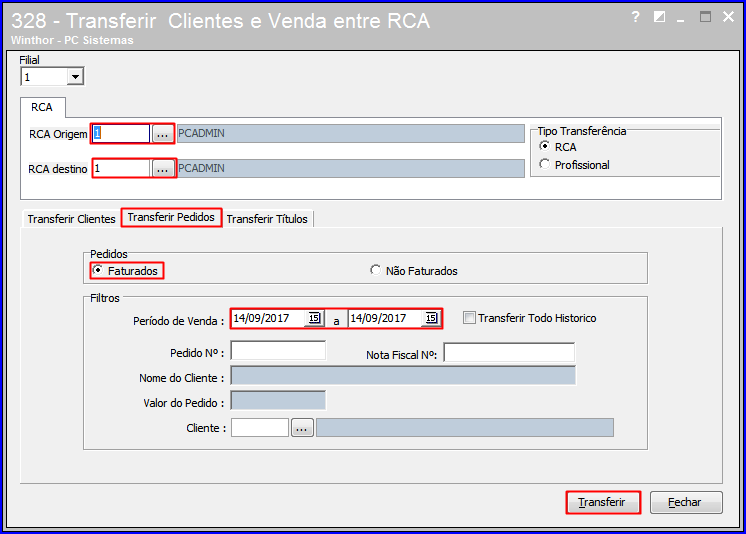Open Cliente search ellipsis button
Viewport: 746px width, 534px height.
point(302,428)
